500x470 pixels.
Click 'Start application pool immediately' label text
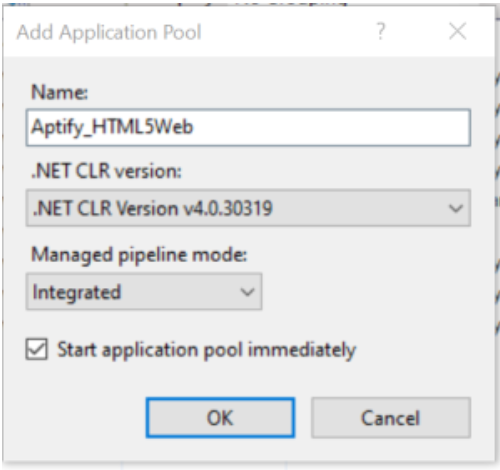pyautogui.click(x=207, y=350)
